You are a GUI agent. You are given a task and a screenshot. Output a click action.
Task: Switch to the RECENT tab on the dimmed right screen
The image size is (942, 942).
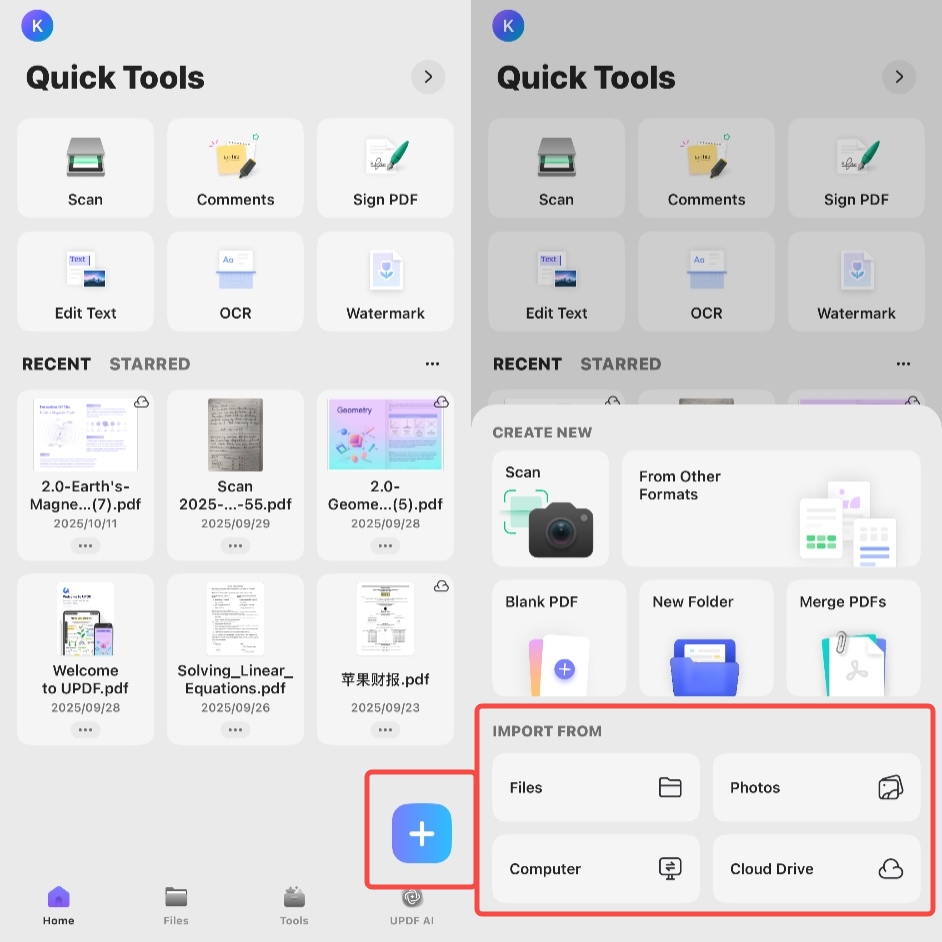pos(527,364)
